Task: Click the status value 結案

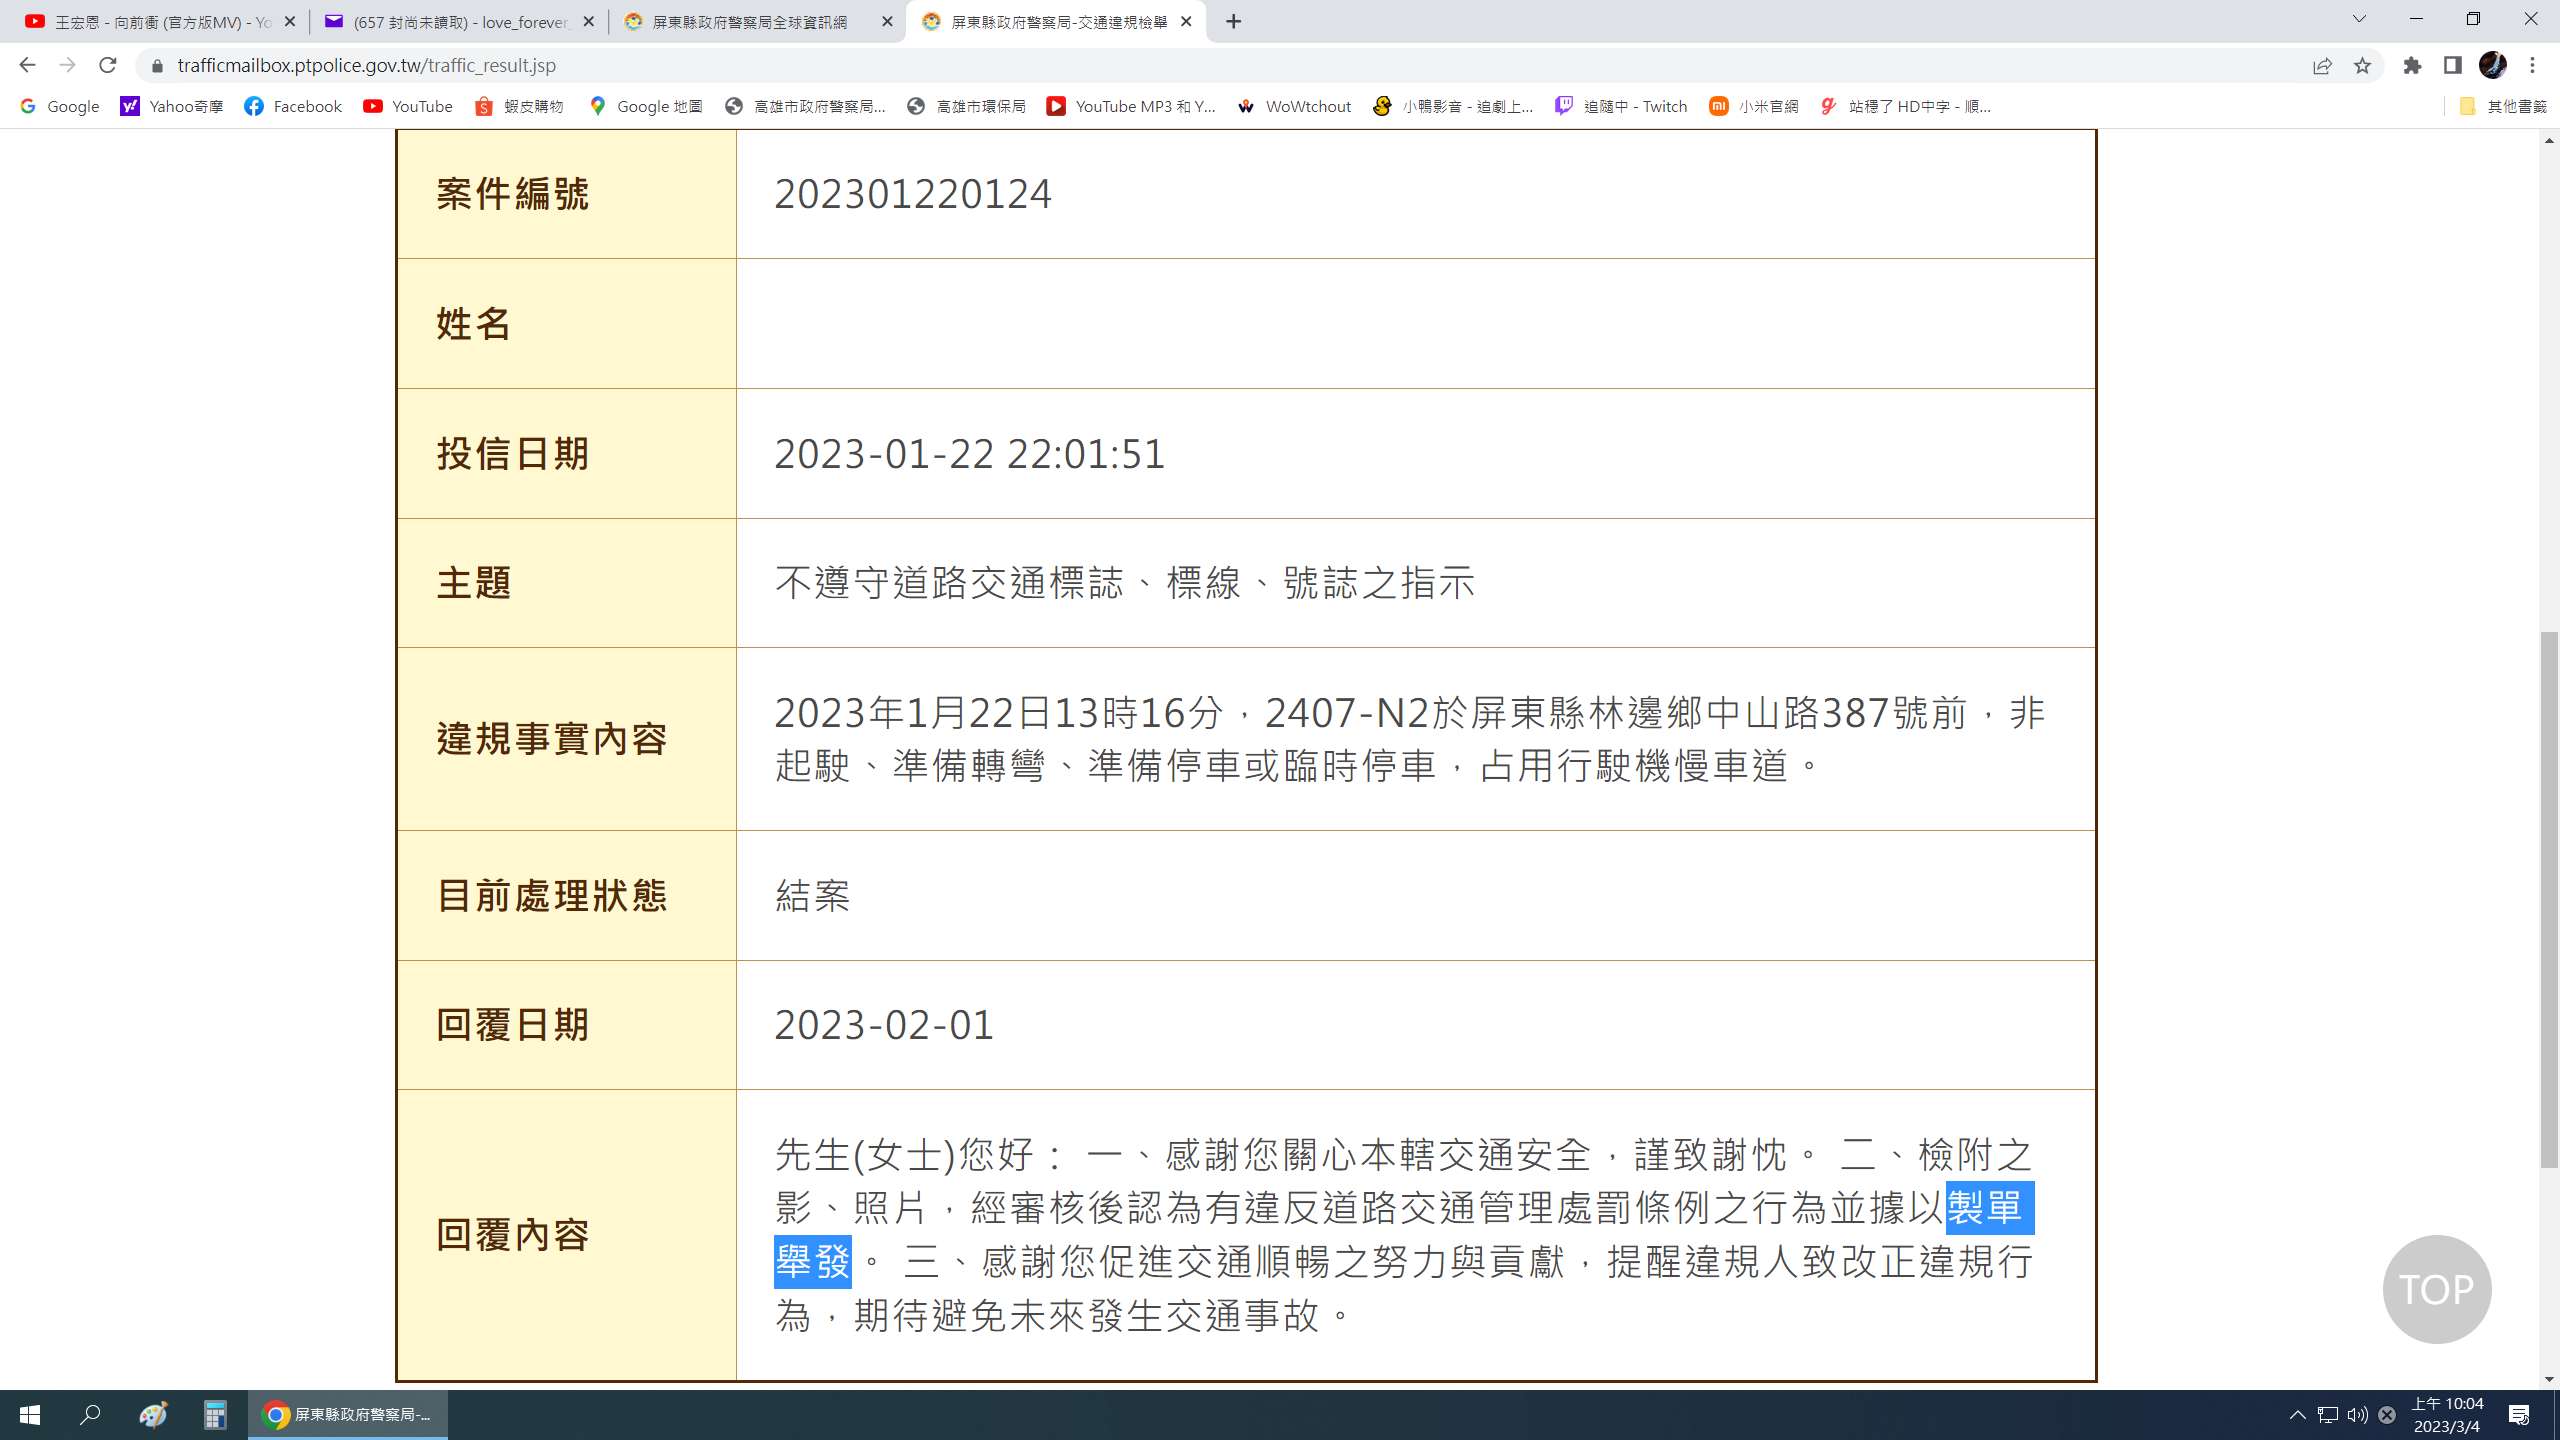Action: [x=813, y=895]
